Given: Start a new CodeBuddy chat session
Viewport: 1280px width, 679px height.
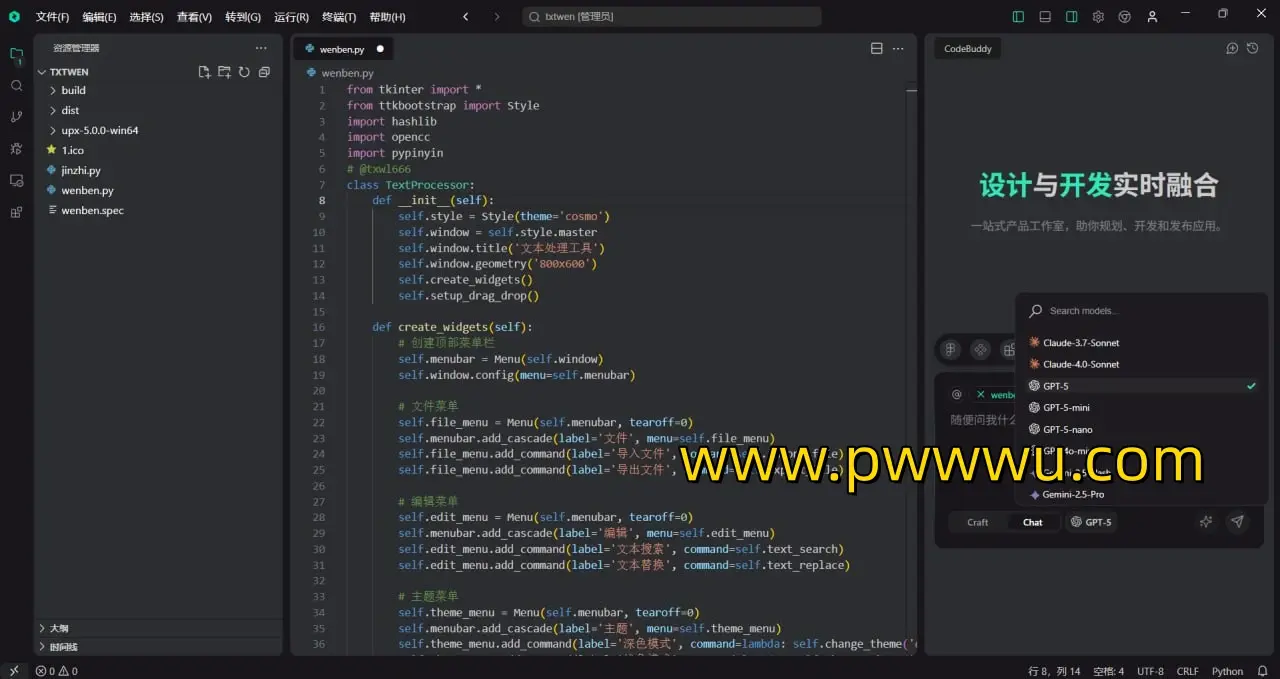Looking at the screenshot, I should click(1232, 48).
